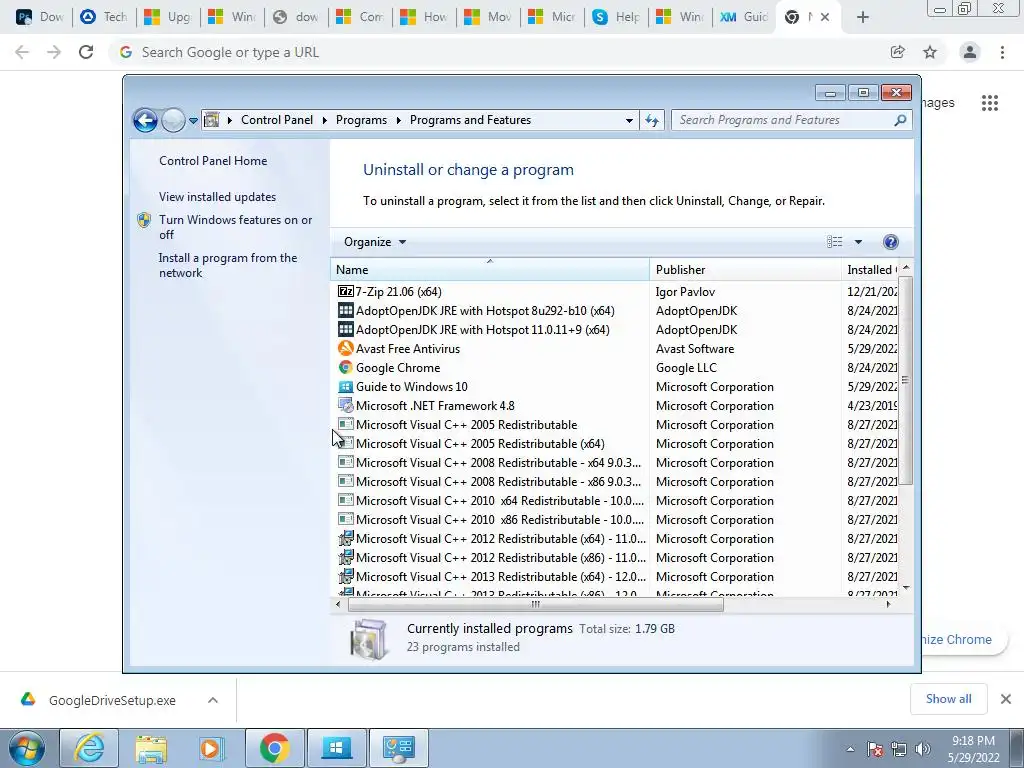Switch to the first Dow tab
Viewport: 1024px width, 768px height.
point(39,17)
